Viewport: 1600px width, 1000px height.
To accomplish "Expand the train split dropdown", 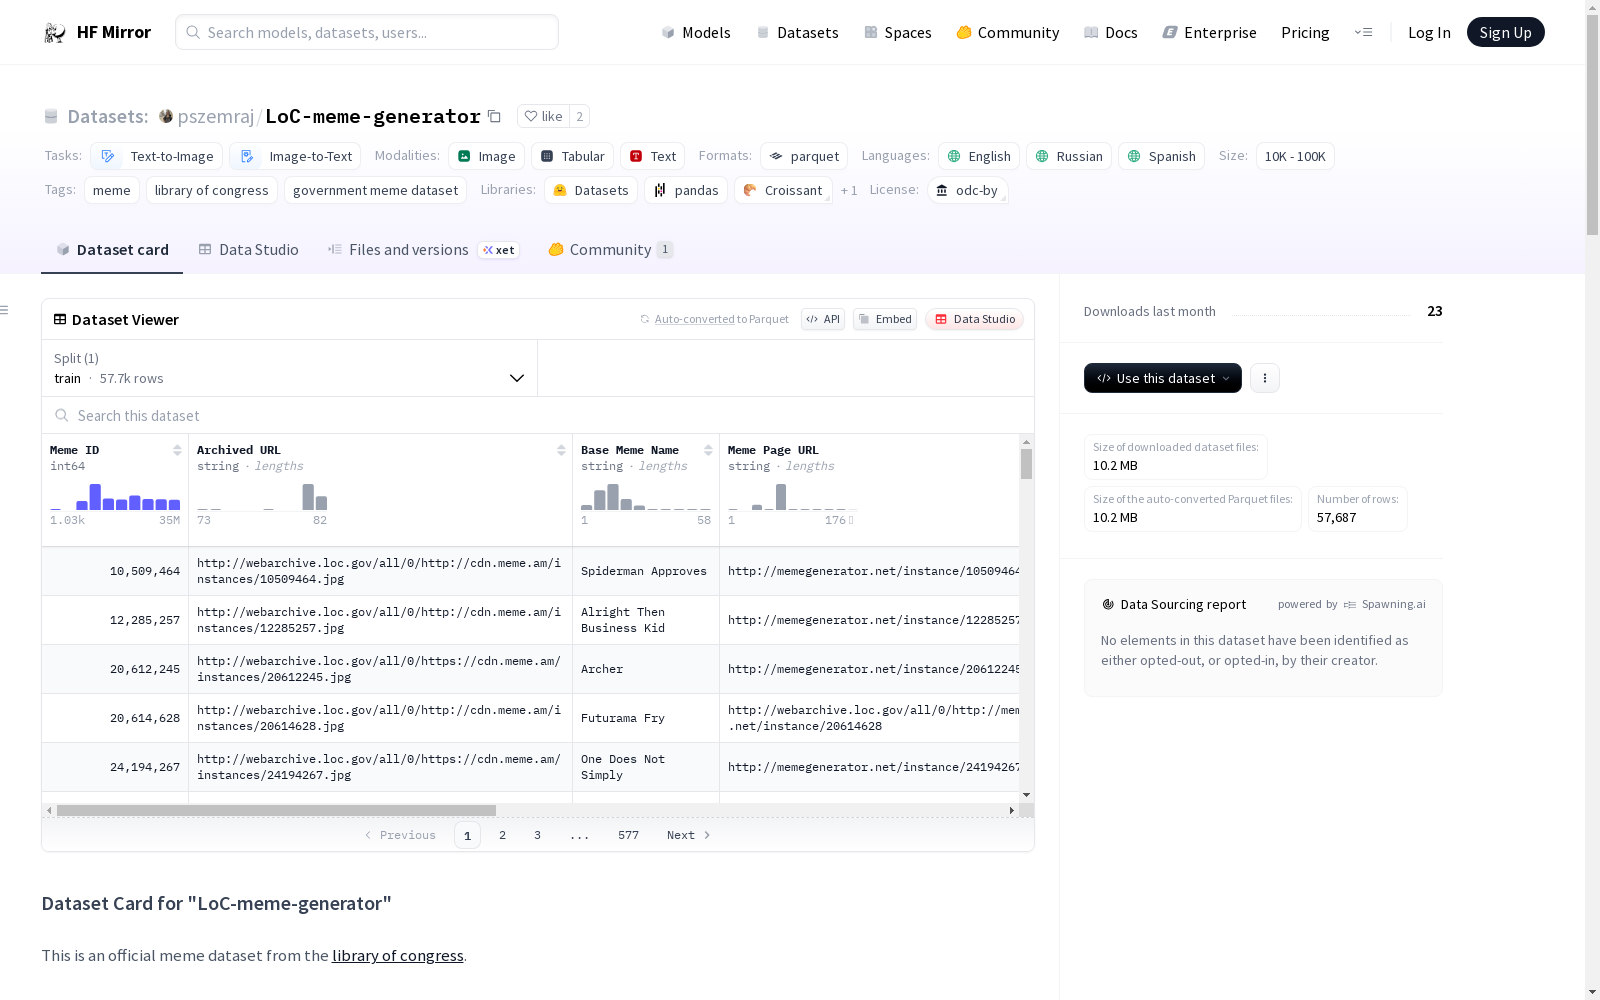I will point(290,368).
